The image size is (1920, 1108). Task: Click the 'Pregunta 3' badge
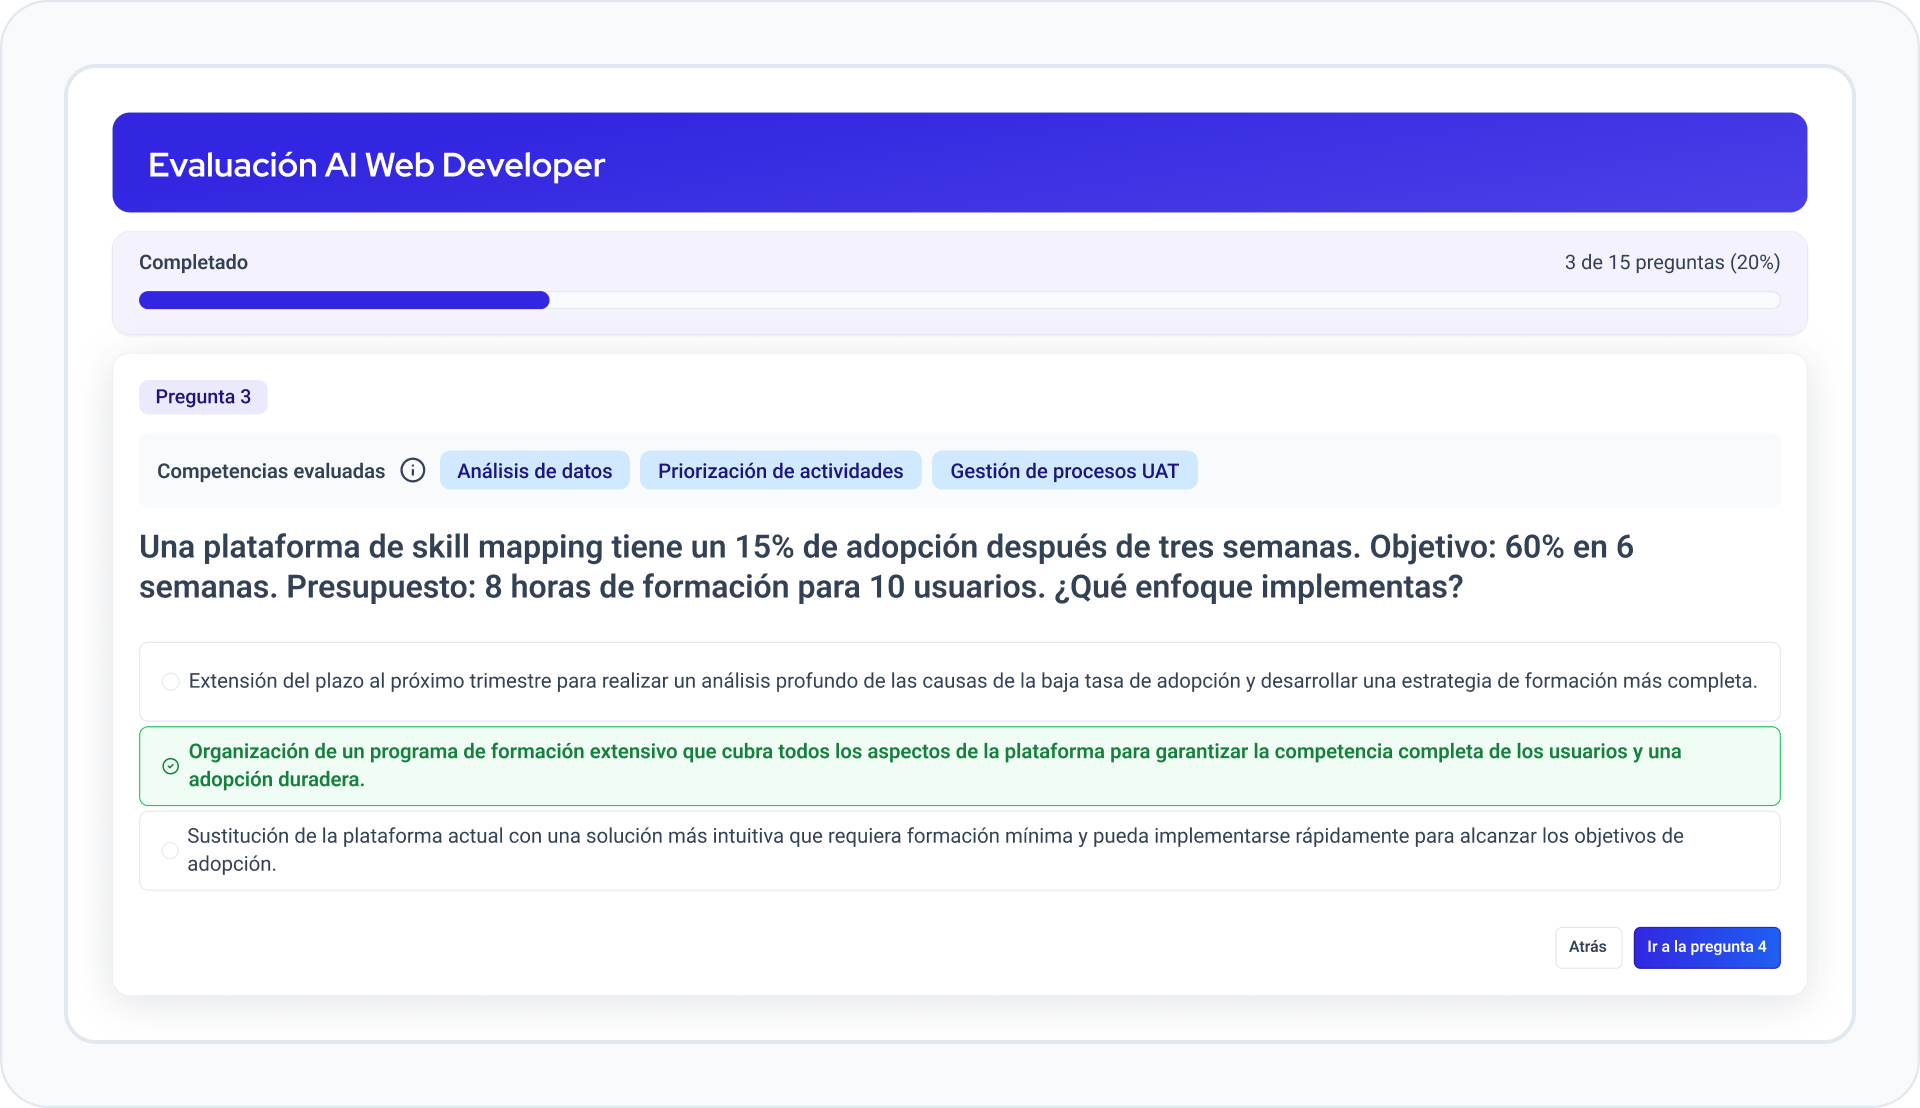203,397
